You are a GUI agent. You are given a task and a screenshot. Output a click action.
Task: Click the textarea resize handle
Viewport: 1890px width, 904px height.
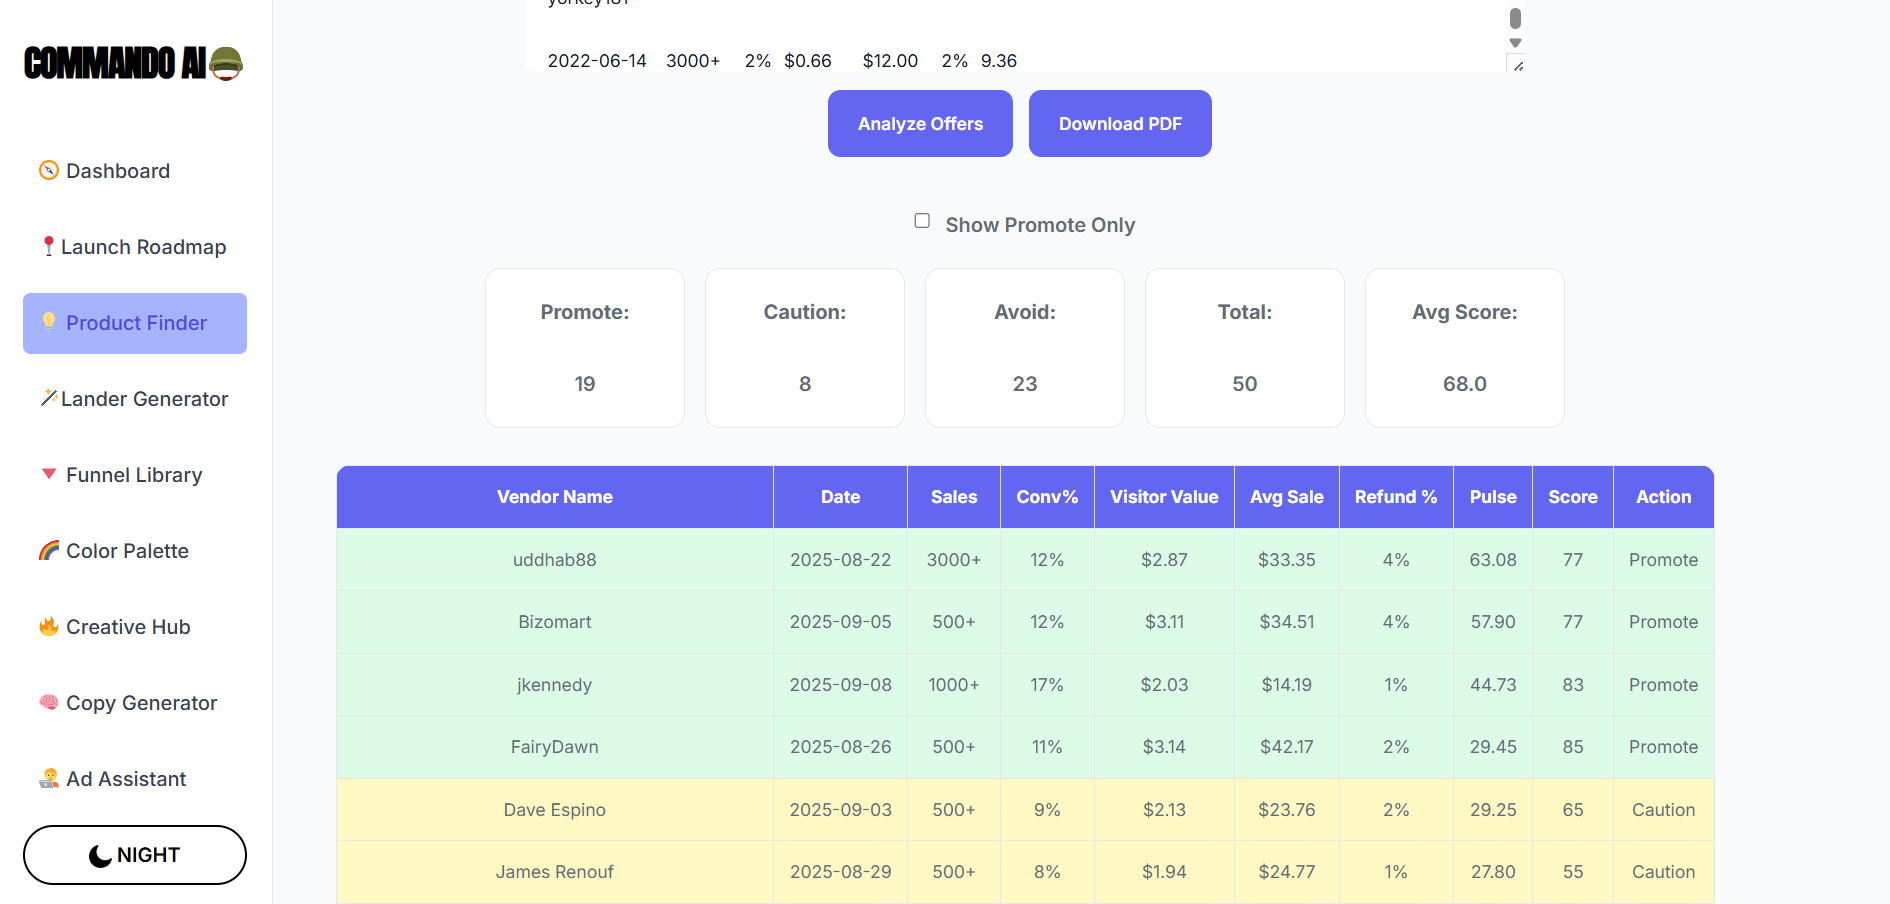coord(1518,66)
